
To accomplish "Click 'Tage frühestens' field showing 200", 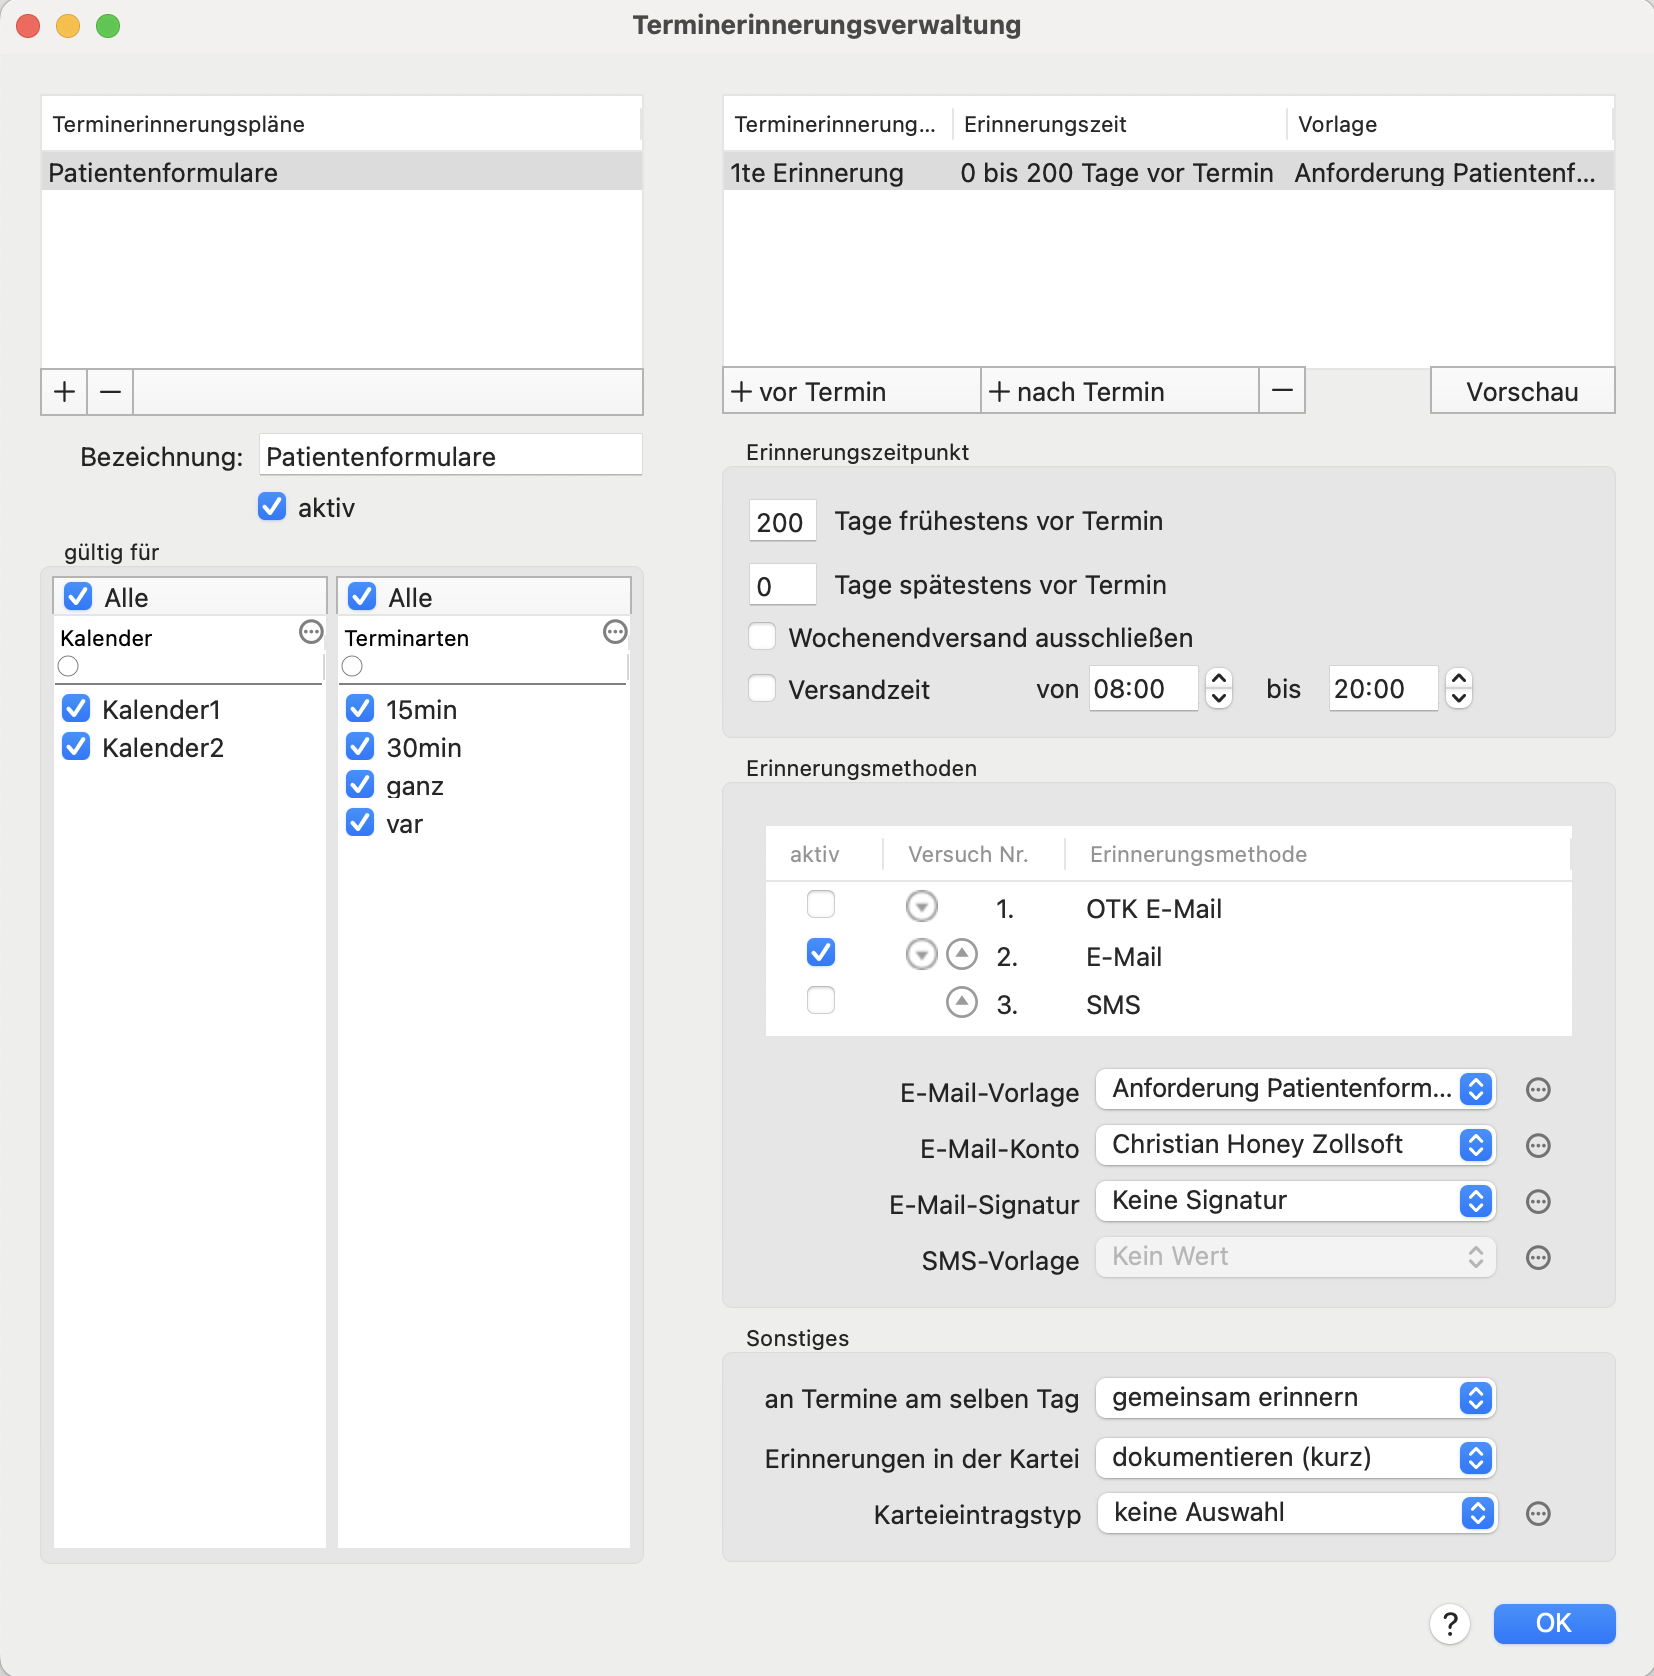I will [782, 521].
